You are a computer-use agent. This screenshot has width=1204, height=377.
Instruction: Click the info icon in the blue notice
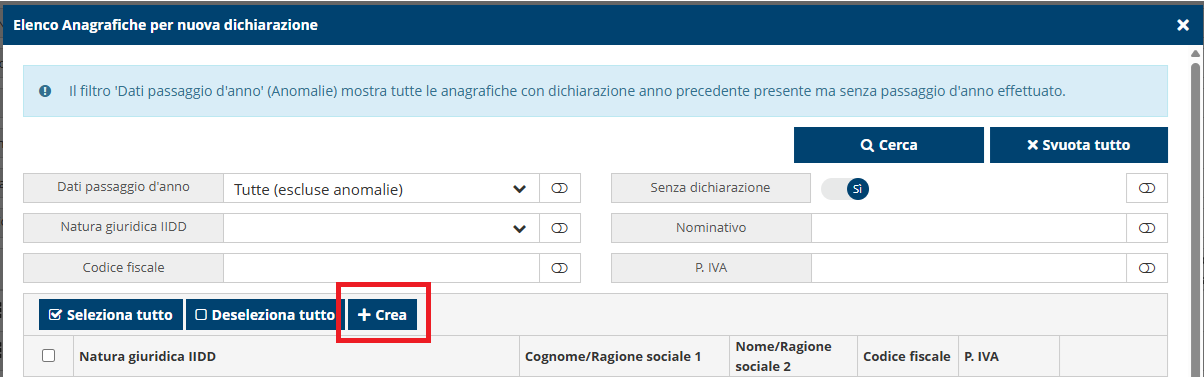point(45,91)
